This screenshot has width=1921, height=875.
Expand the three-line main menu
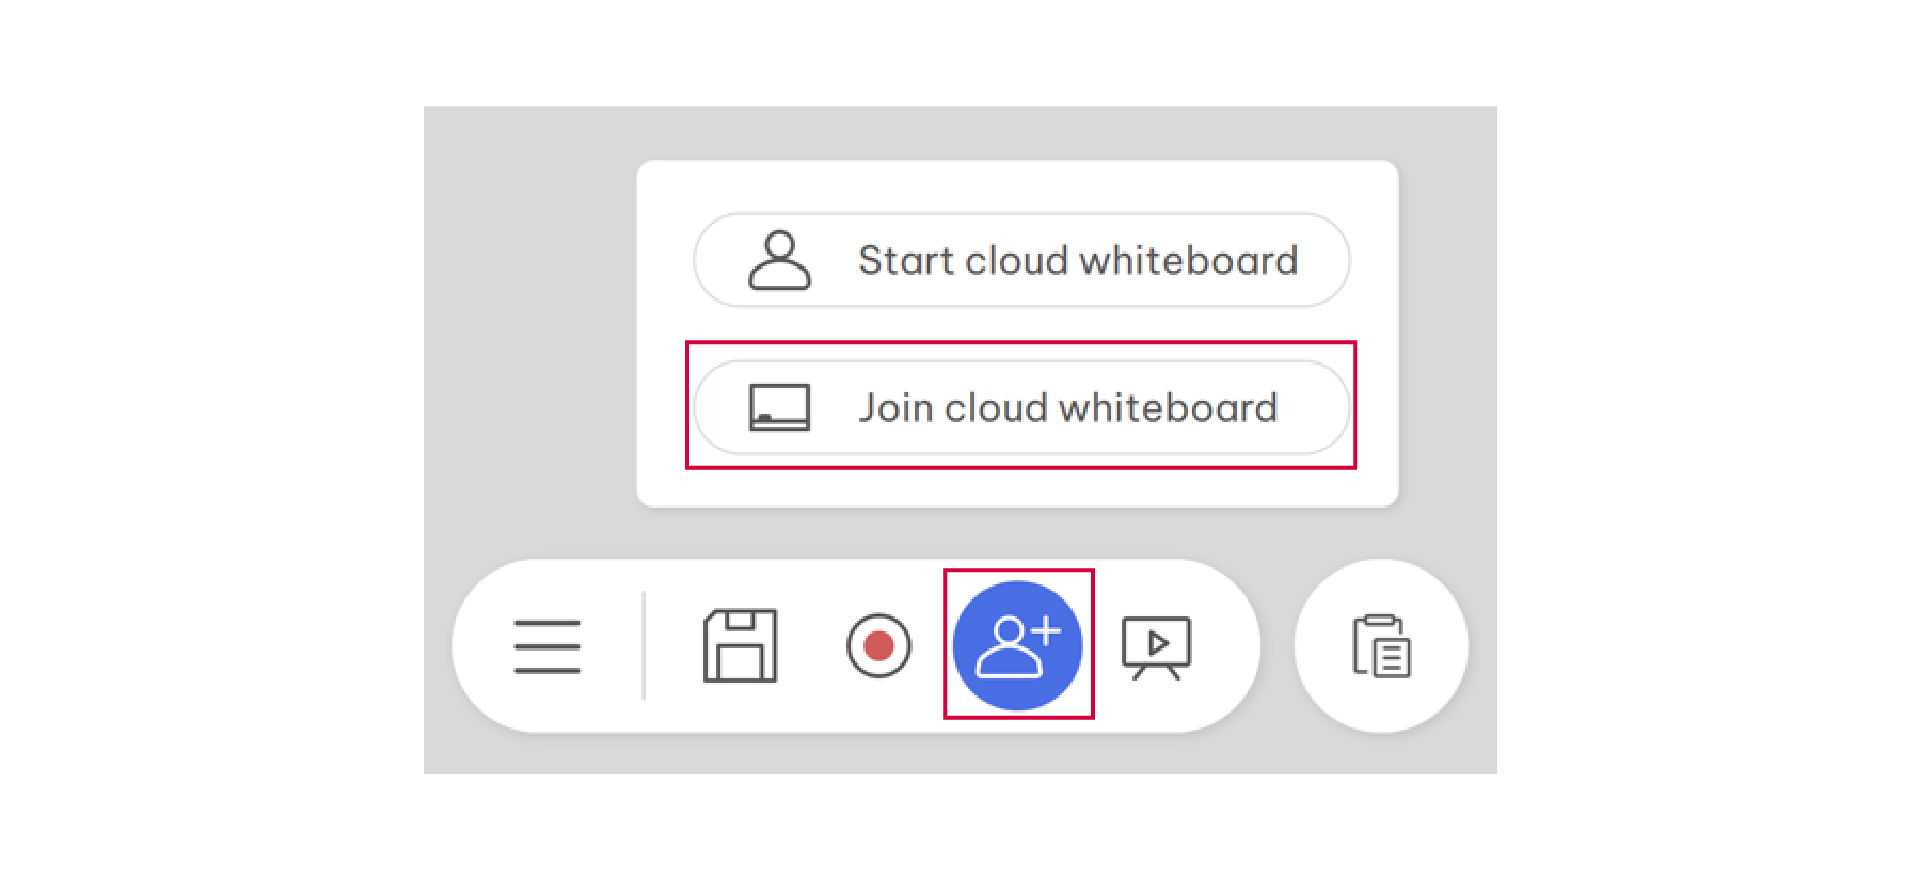(x=546, y=646)
